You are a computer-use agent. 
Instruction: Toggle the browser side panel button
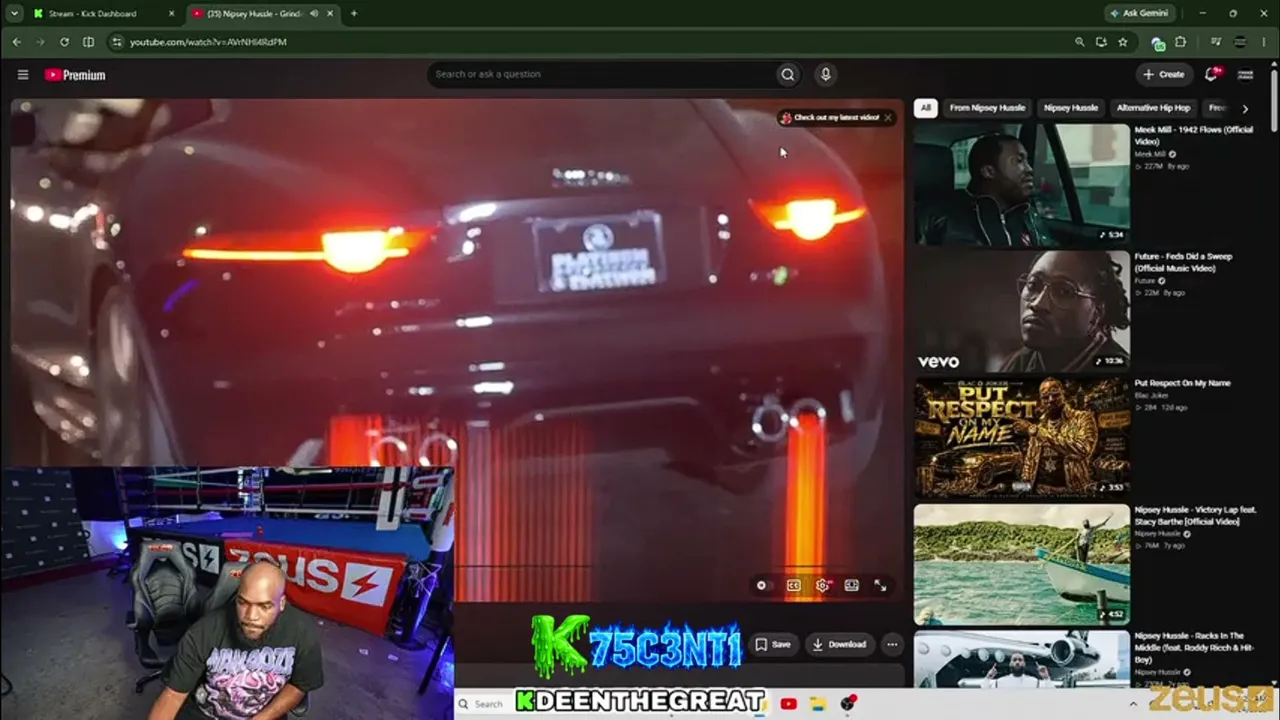click(88, 42)
